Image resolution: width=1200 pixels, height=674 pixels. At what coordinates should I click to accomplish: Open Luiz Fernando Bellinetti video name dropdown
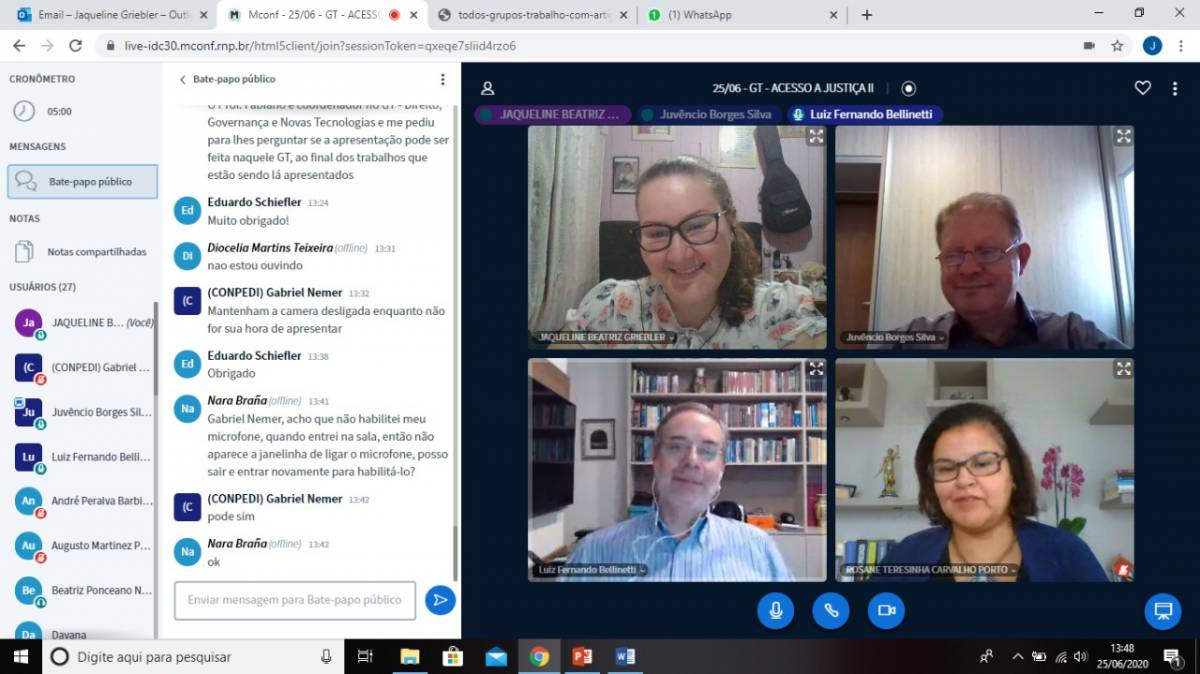[589, 570]
